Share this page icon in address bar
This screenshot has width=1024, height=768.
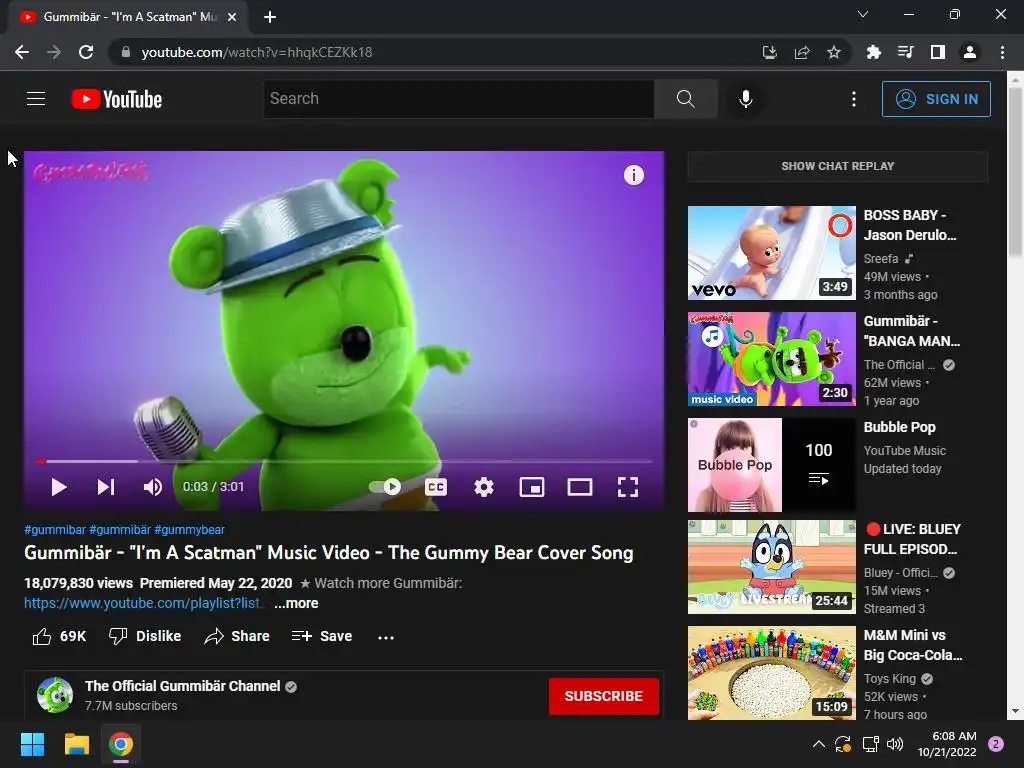(x=802, y=52)
